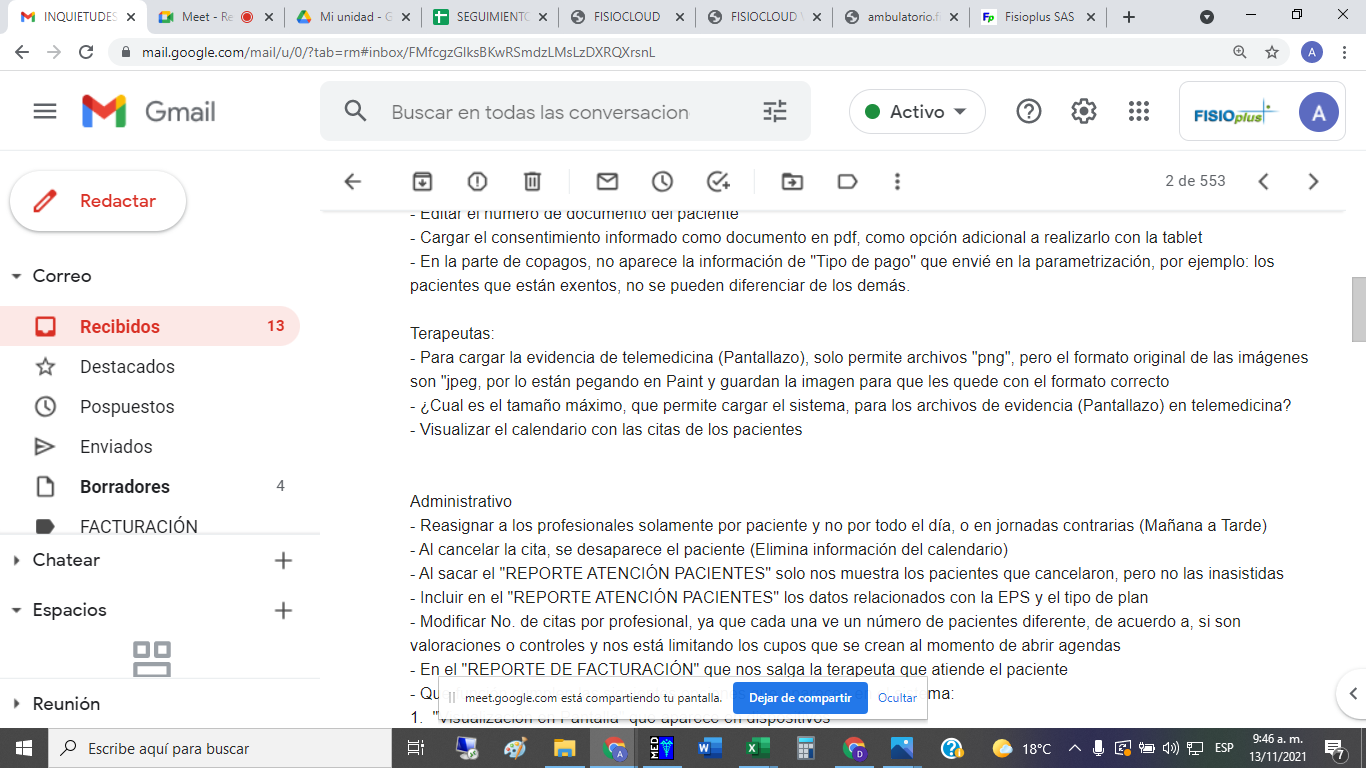
Task: Open the Activo status dropdown
Action: [x=917, y=112]
